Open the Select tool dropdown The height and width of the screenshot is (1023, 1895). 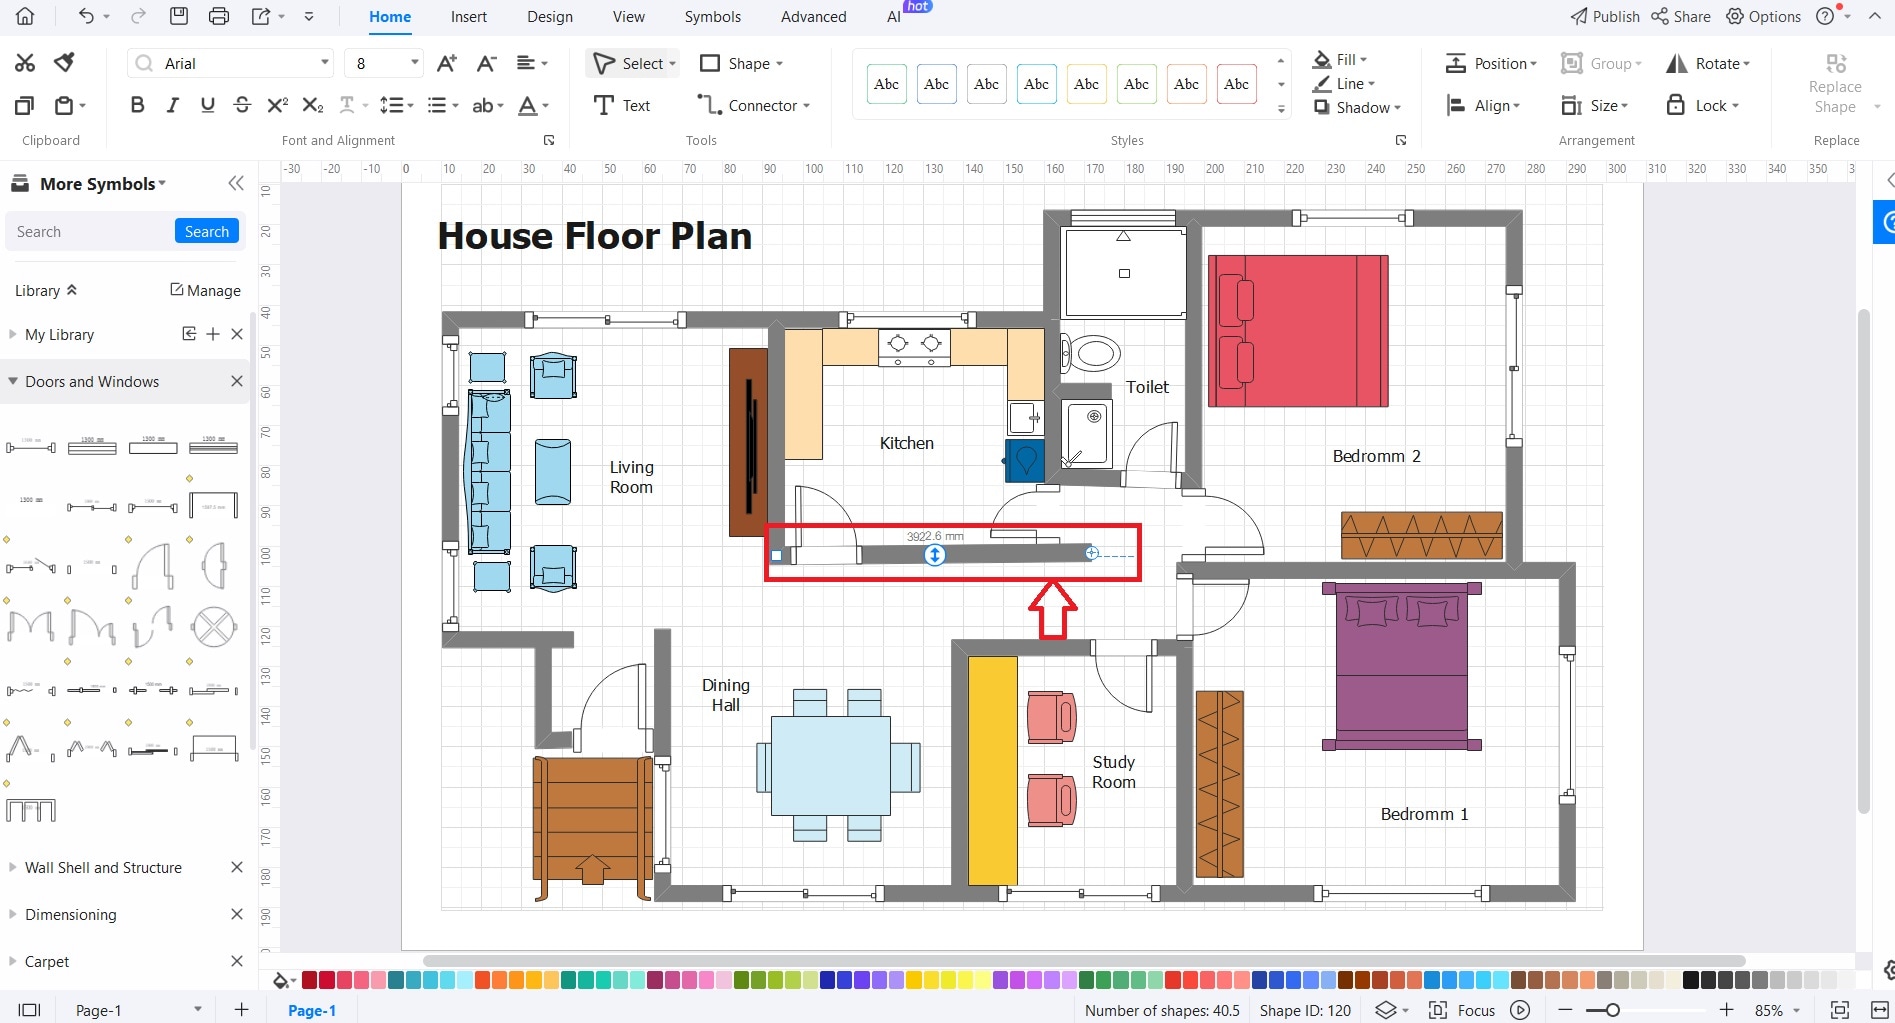point(673,63)
